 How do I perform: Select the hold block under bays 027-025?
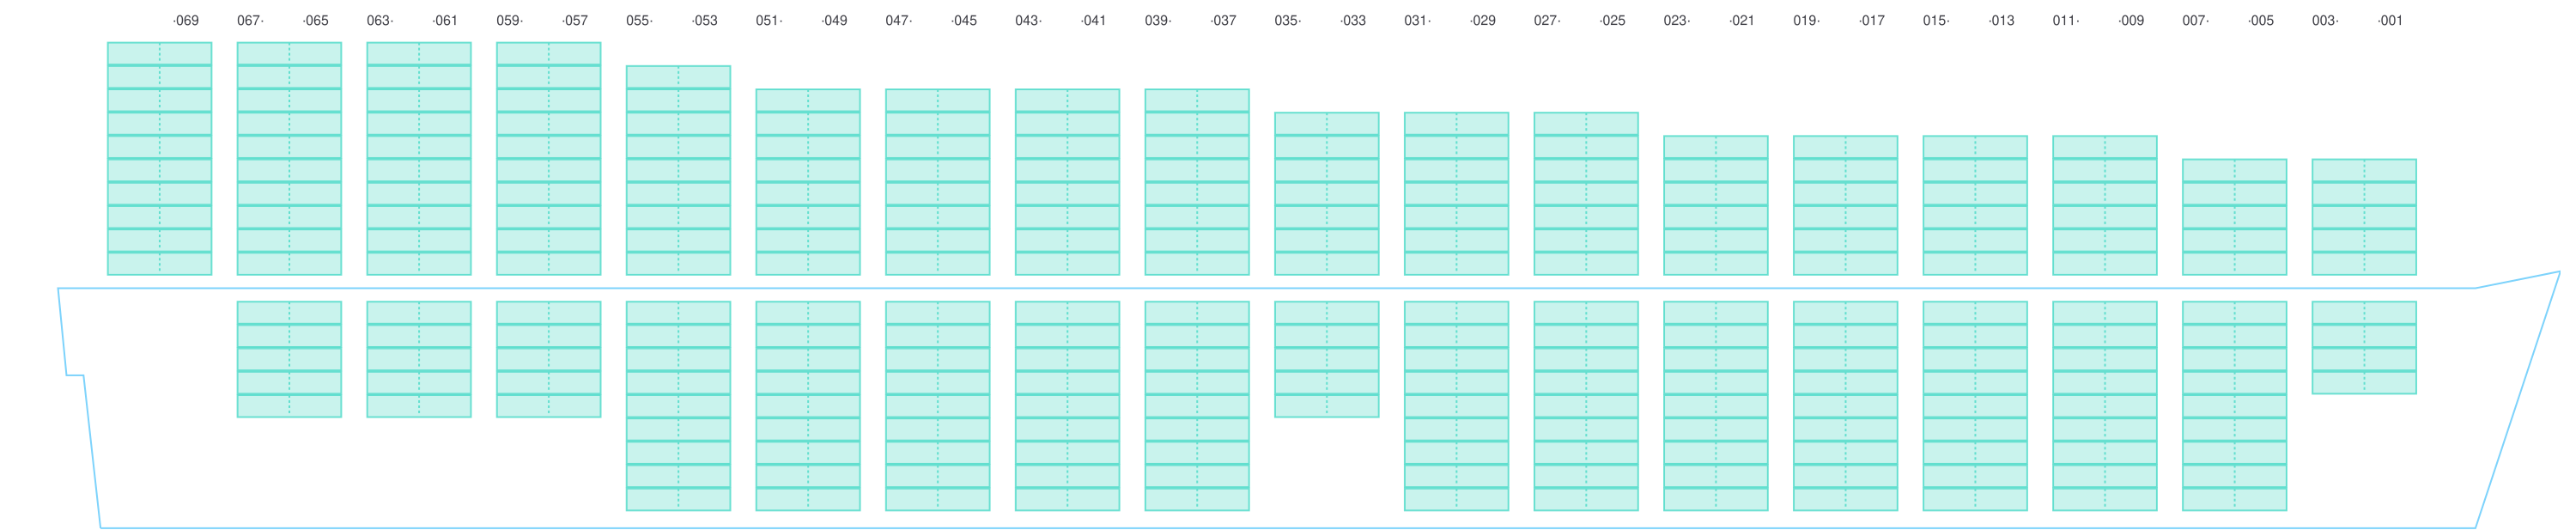click(1586, 405)
